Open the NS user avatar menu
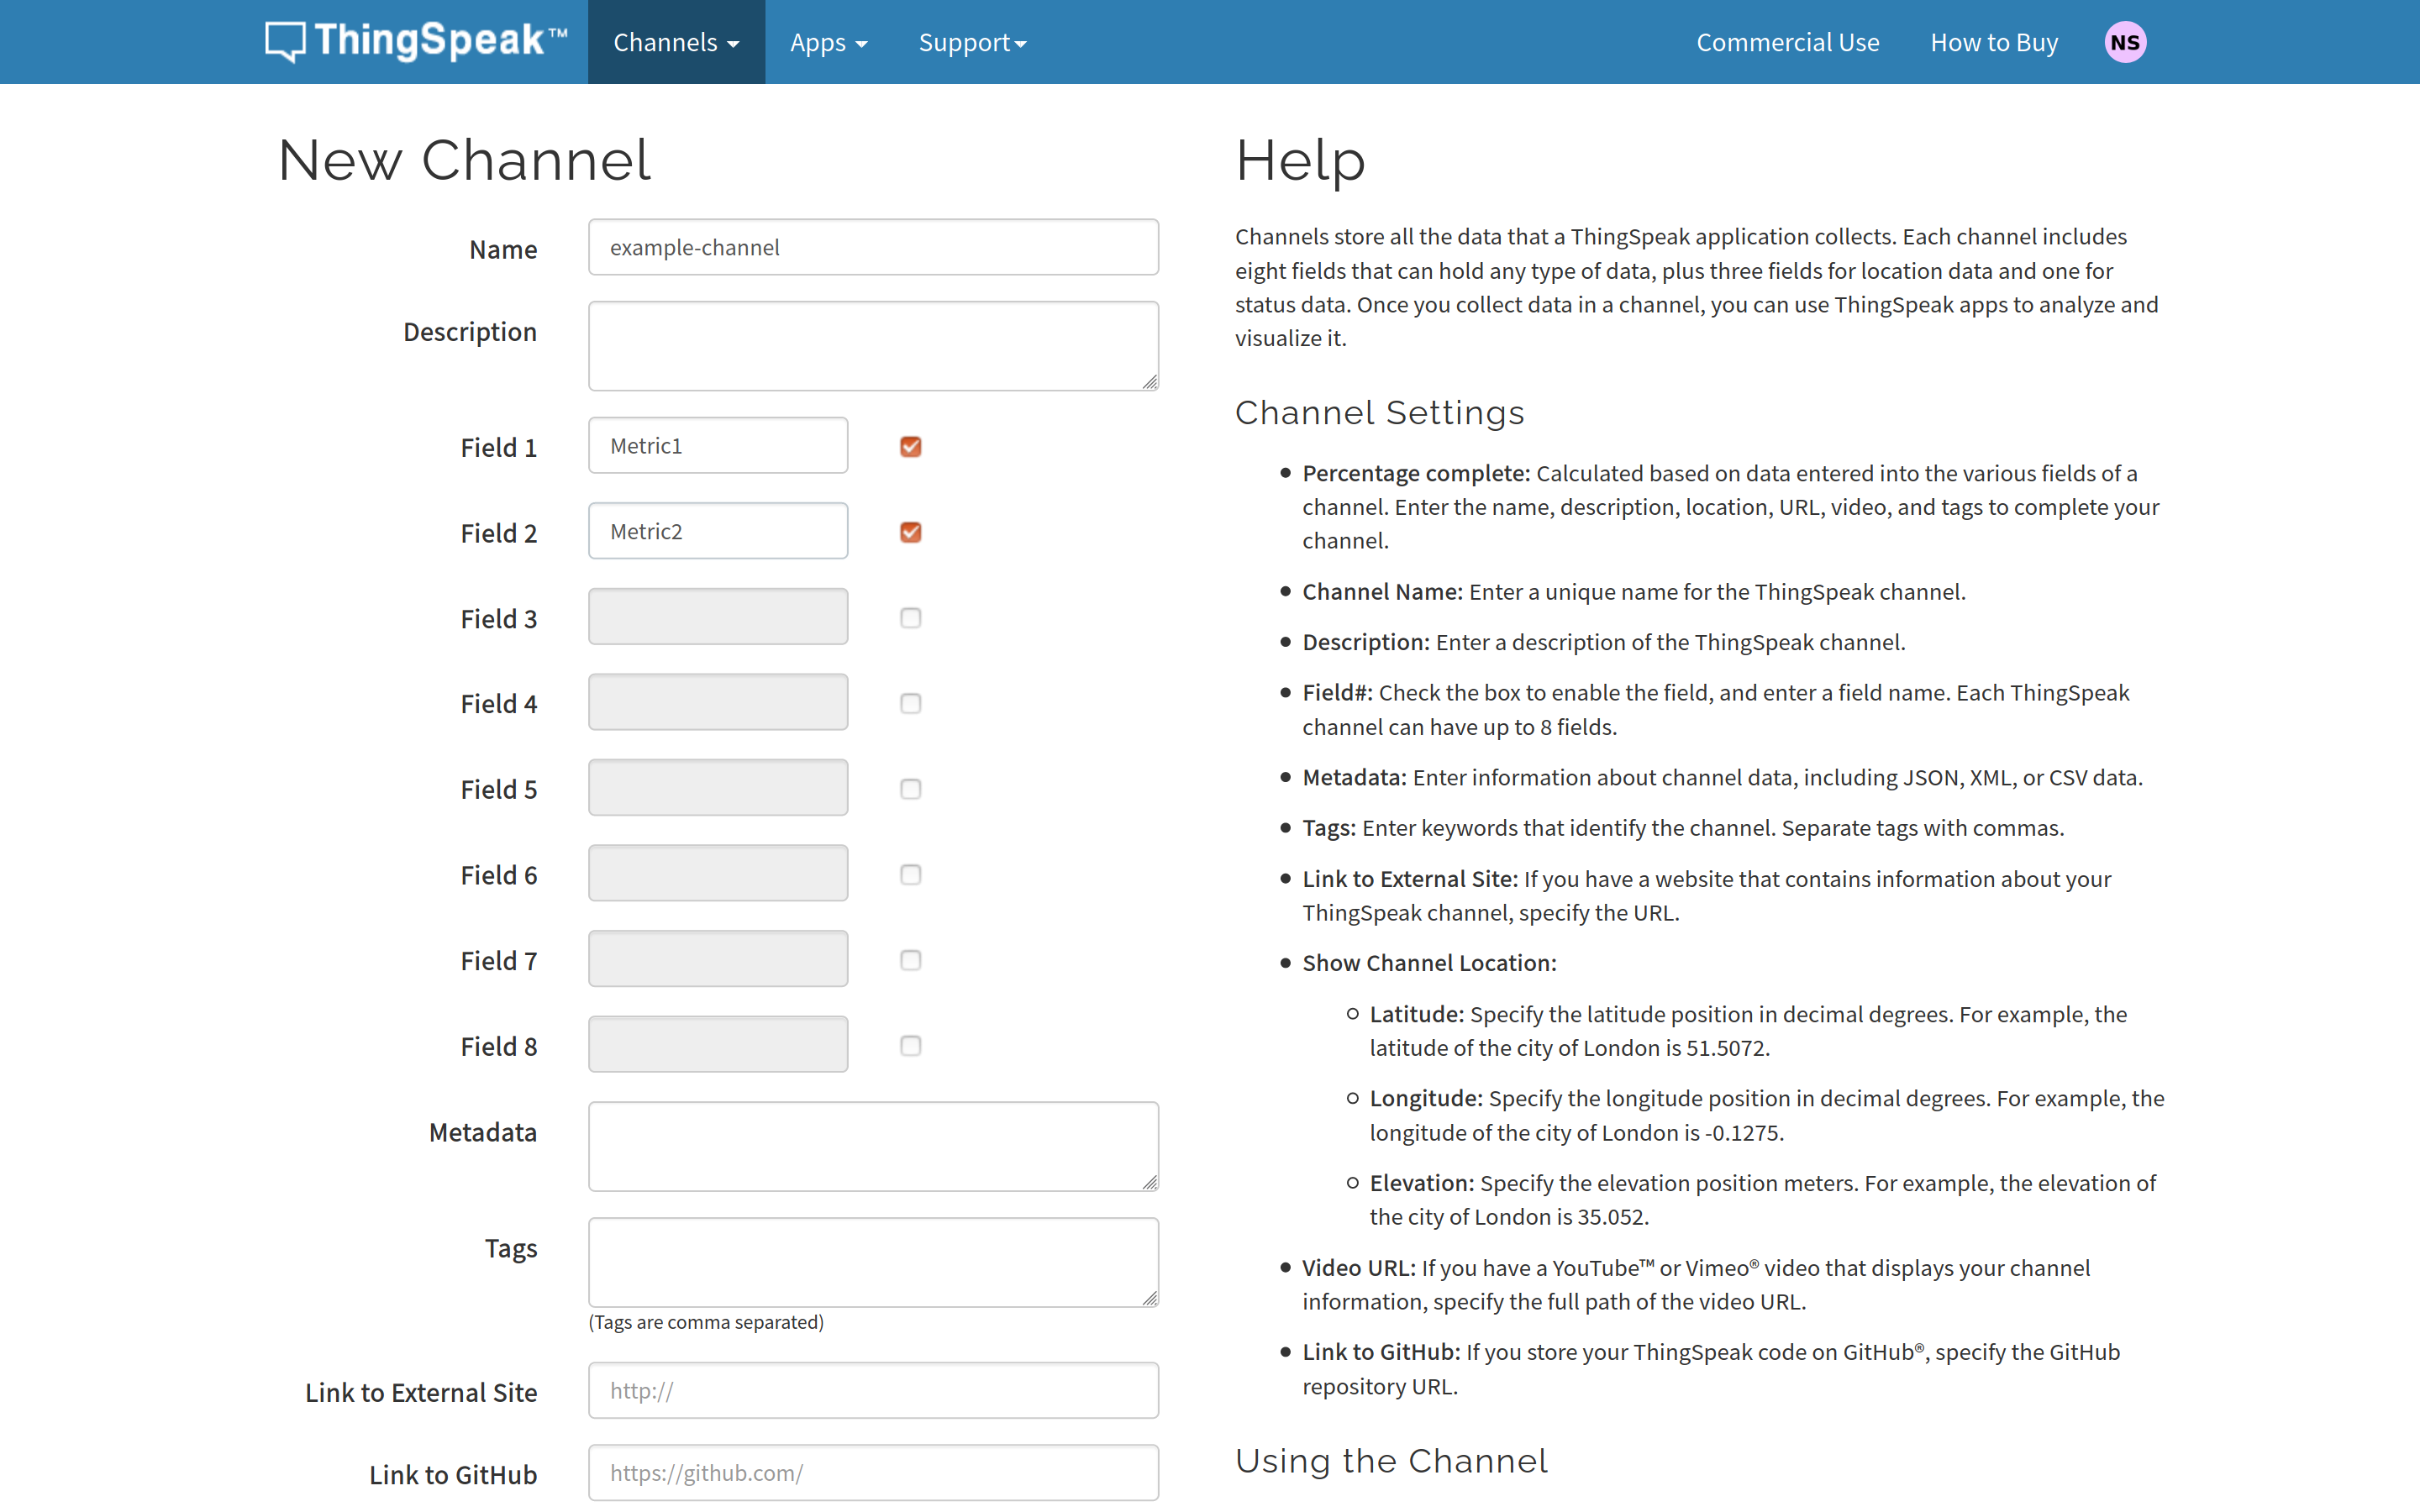Screen dimensions: 2420x1512 pos(2124,42)
